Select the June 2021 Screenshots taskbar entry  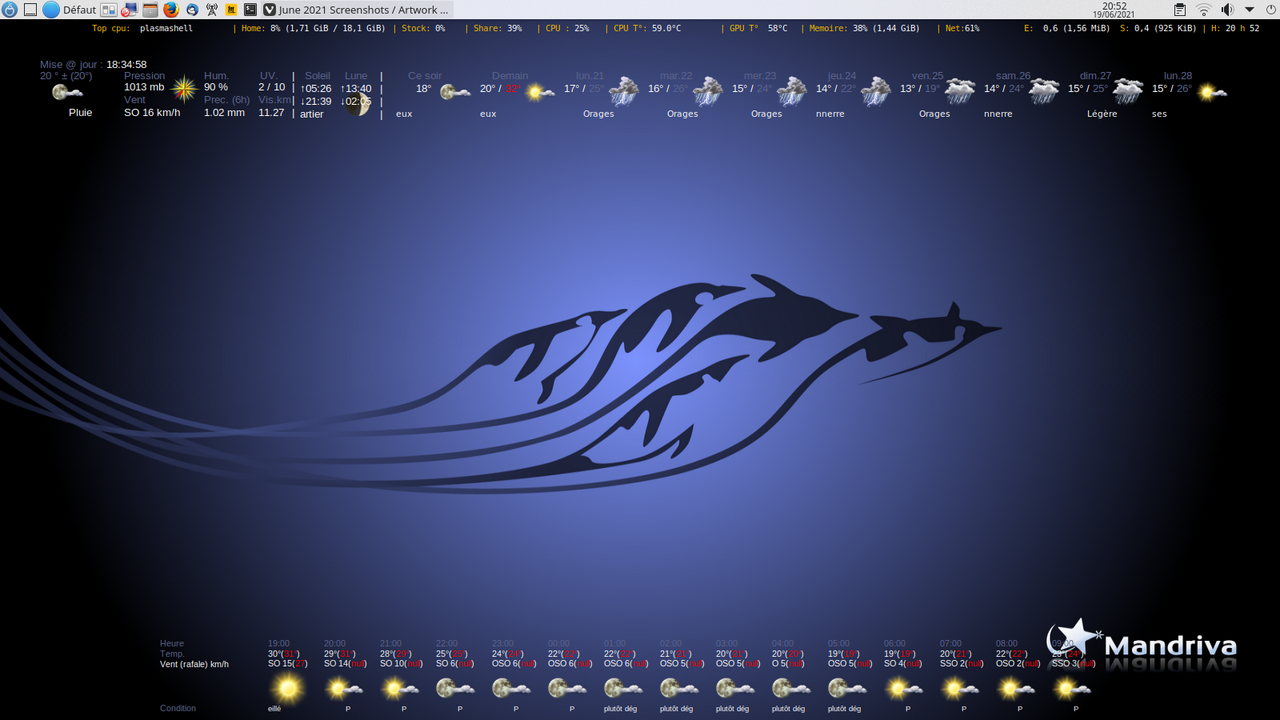tap(355, 9)
